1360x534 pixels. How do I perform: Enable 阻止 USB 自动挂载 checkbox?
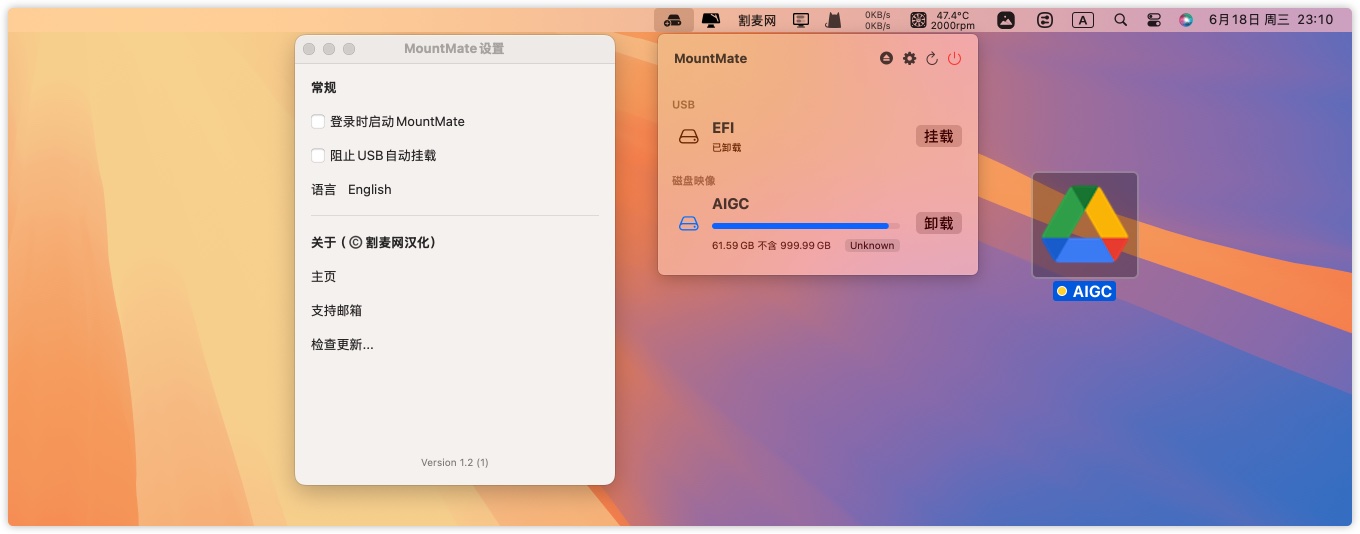[318, 156]
